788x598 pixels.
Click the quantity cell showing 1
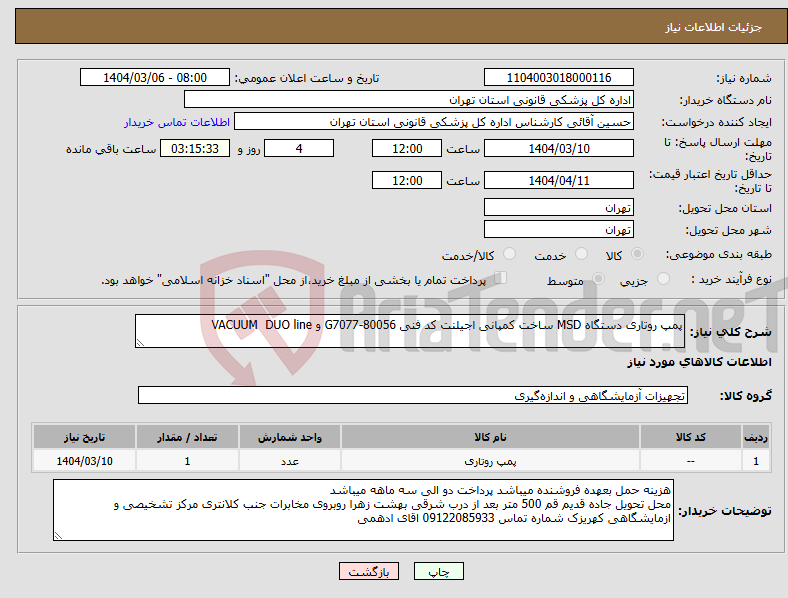(x=187, y=461)
